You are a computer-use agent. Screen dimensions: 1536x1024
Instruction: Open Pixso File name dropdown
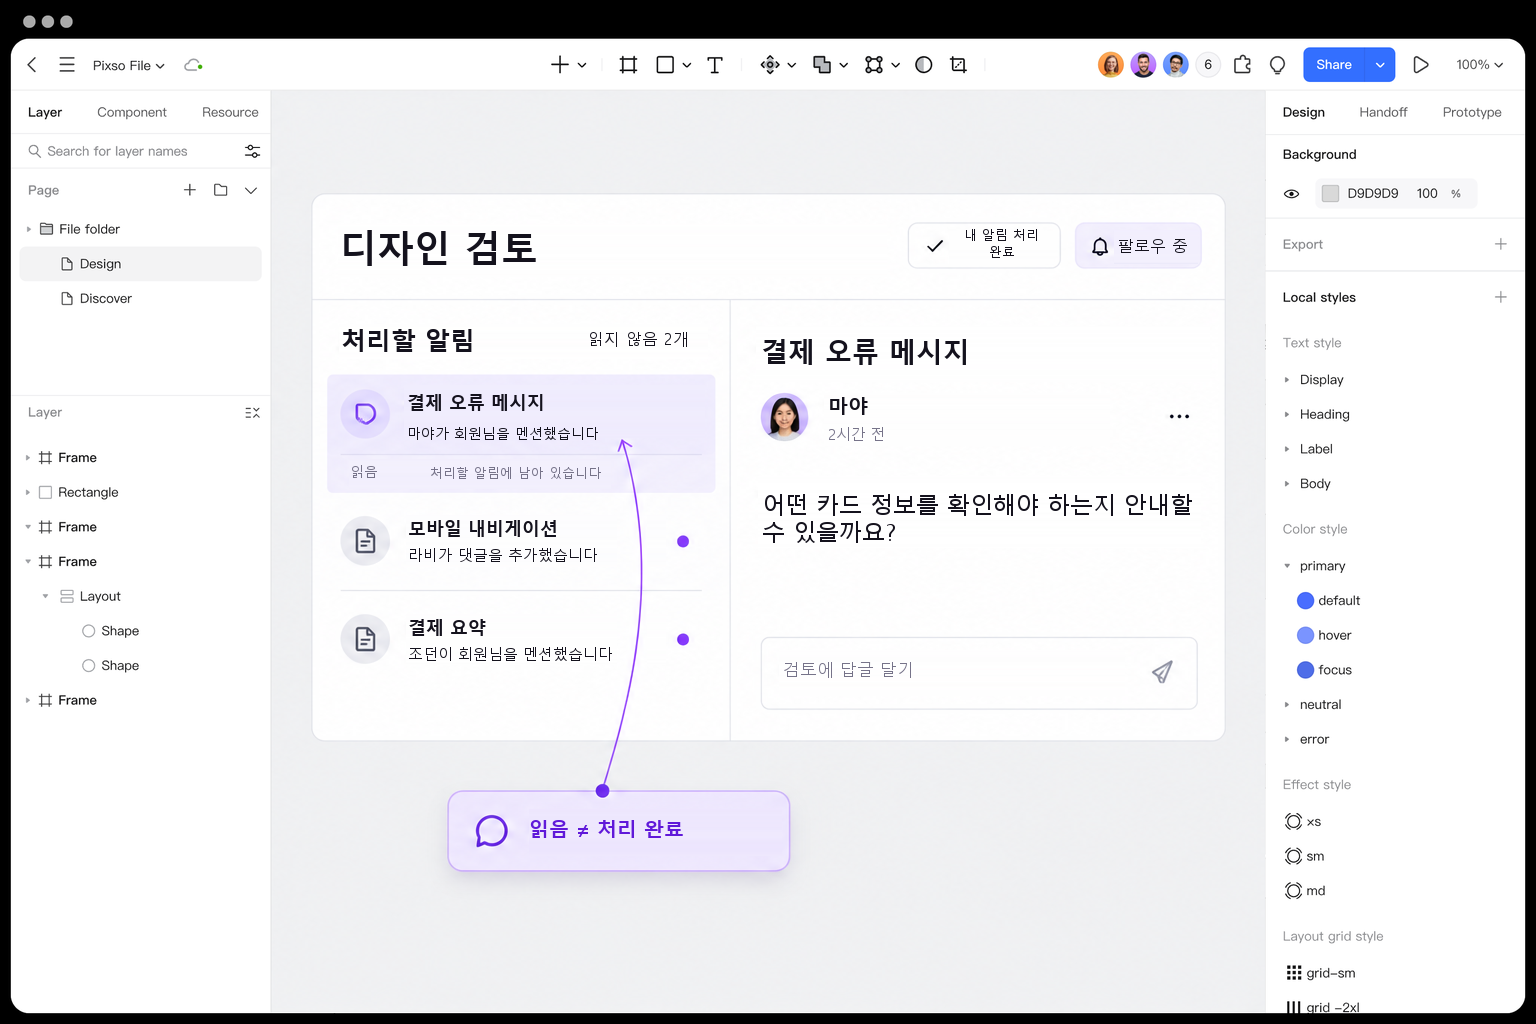129,65
